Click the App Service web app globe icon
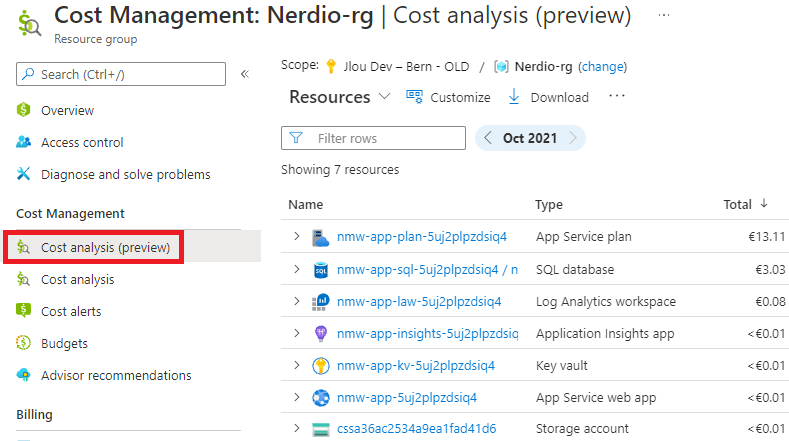789x441 pixels. click(x=321, y=398)
